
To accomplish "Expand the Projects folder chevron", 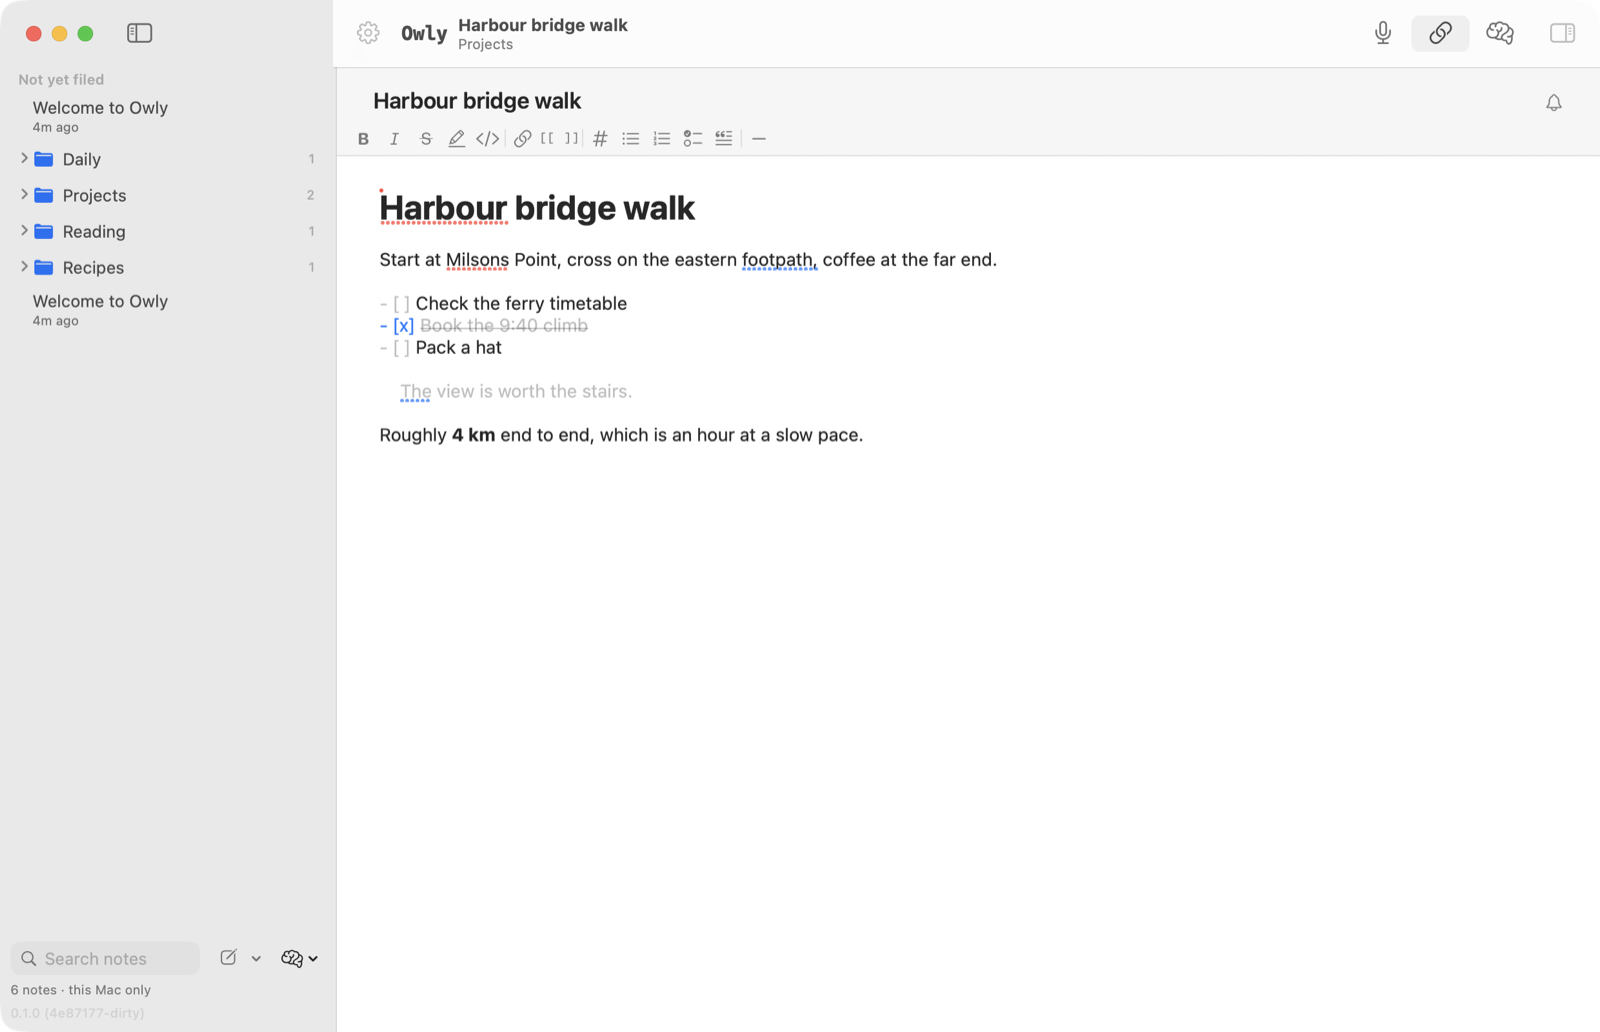I will (x=24, y=194).
